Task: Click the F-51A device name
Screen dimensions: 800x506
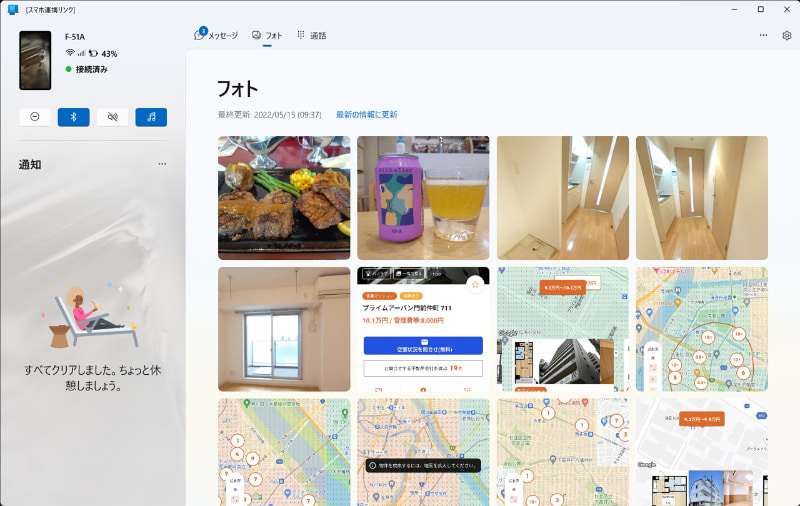Action: pos(75,37)
